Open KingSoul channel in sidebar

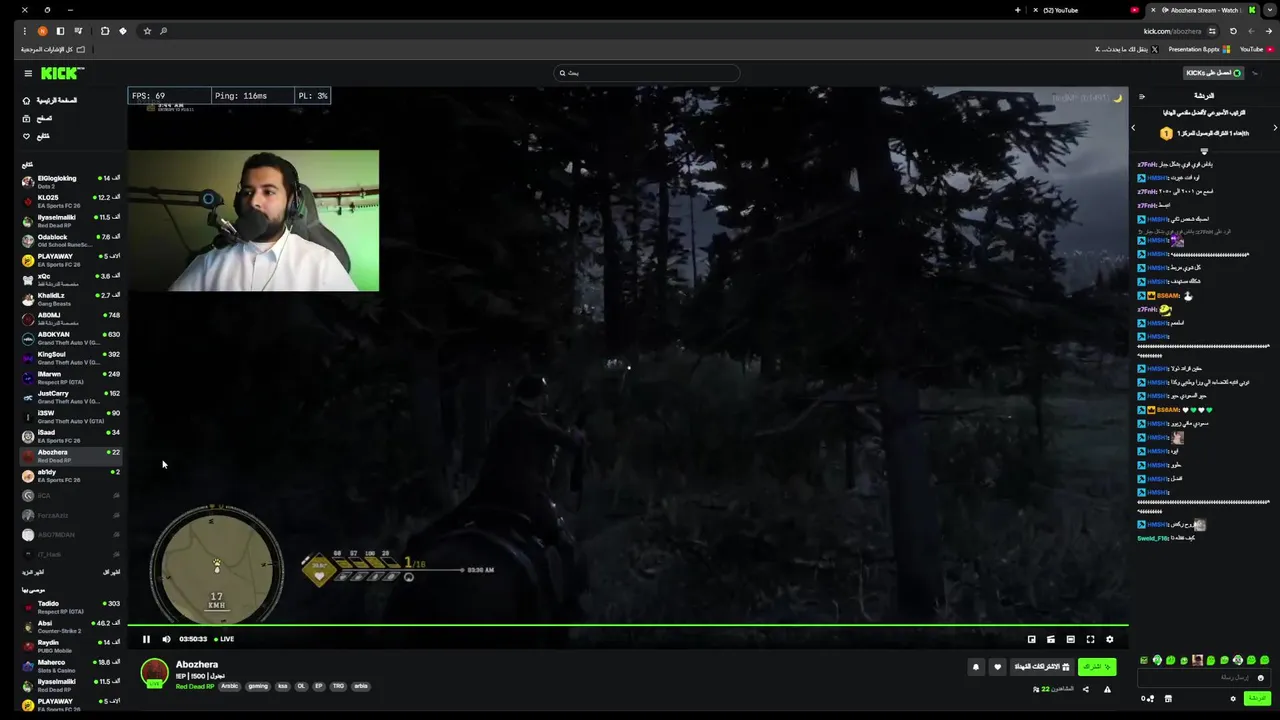tap(71, 357)
